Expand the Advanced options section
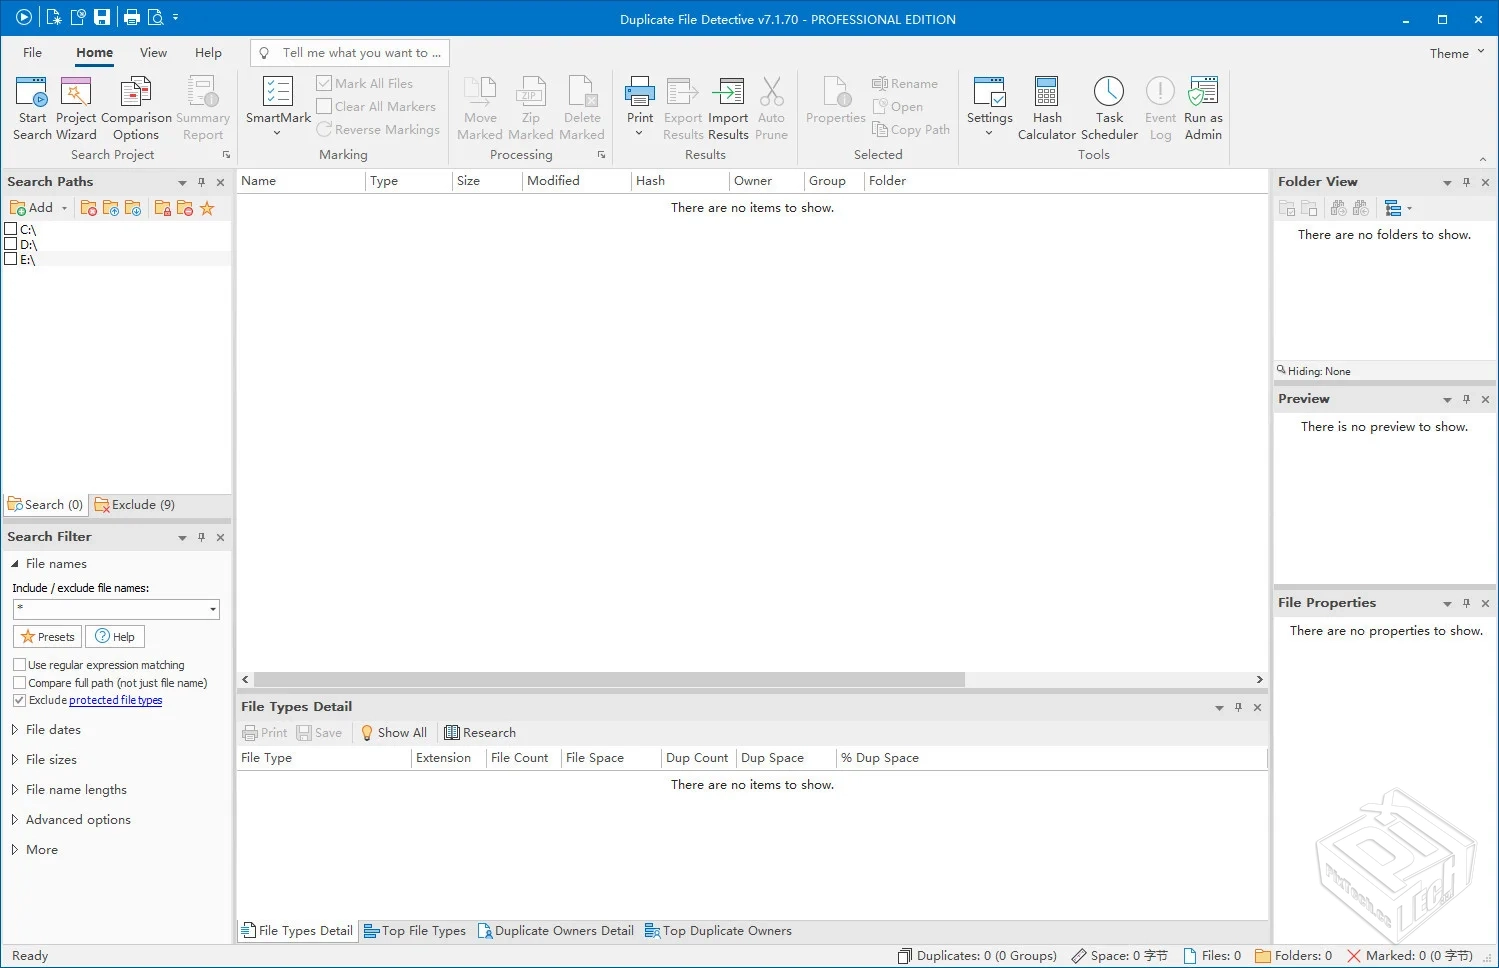Screen dimensions: 1499x968 coord(77,819)
